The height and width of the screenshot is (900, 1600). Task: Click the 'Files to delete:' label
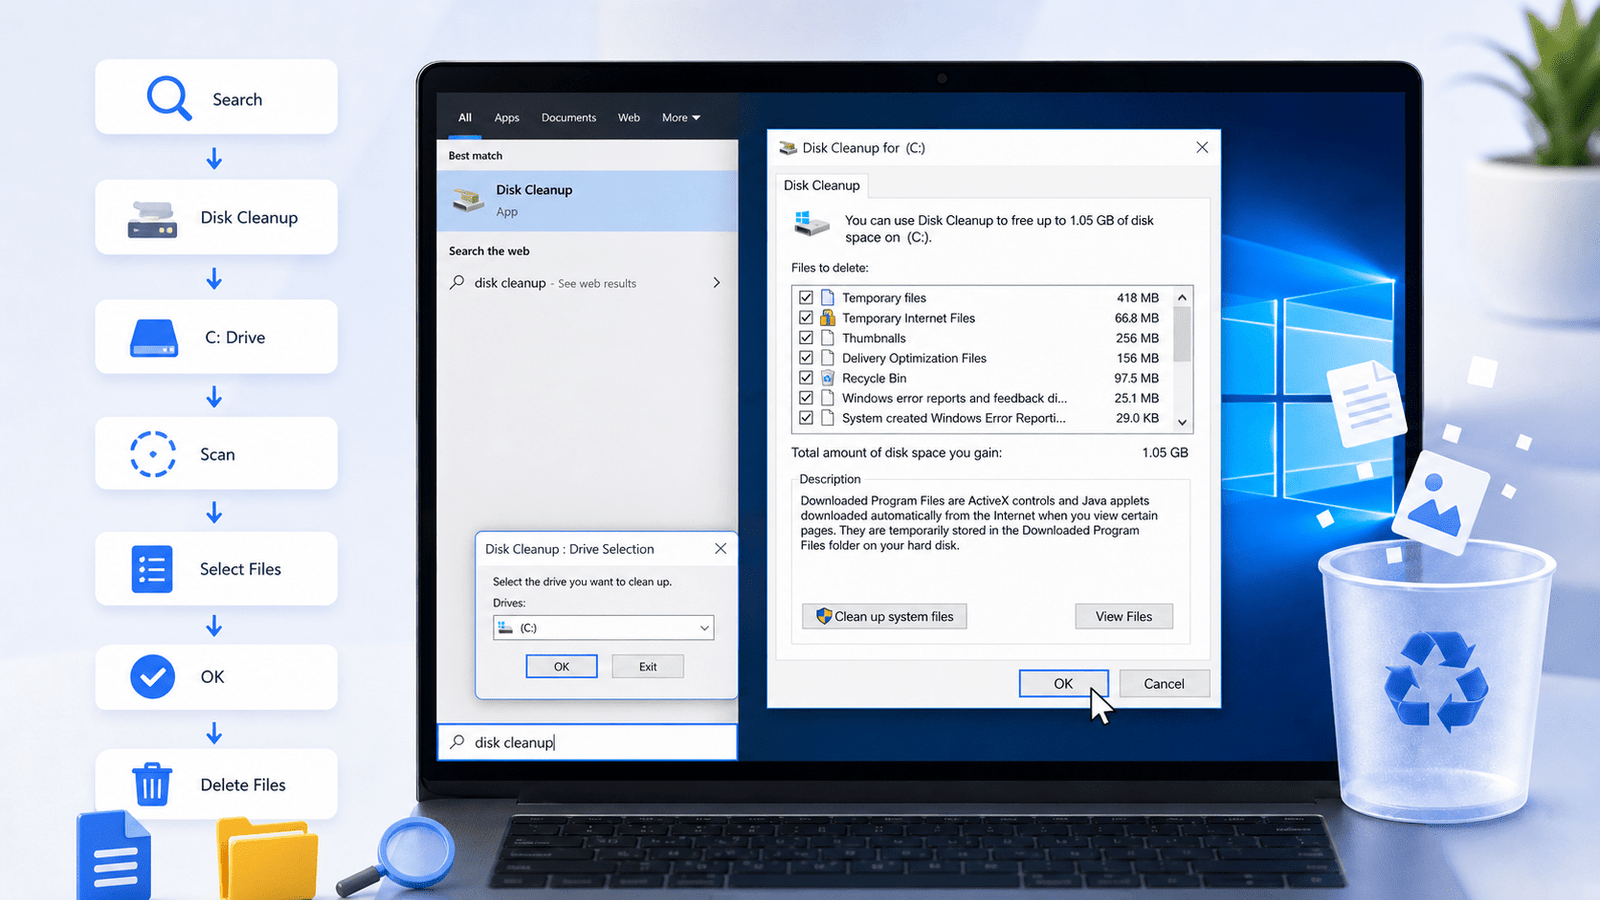(x=830, y=268)
